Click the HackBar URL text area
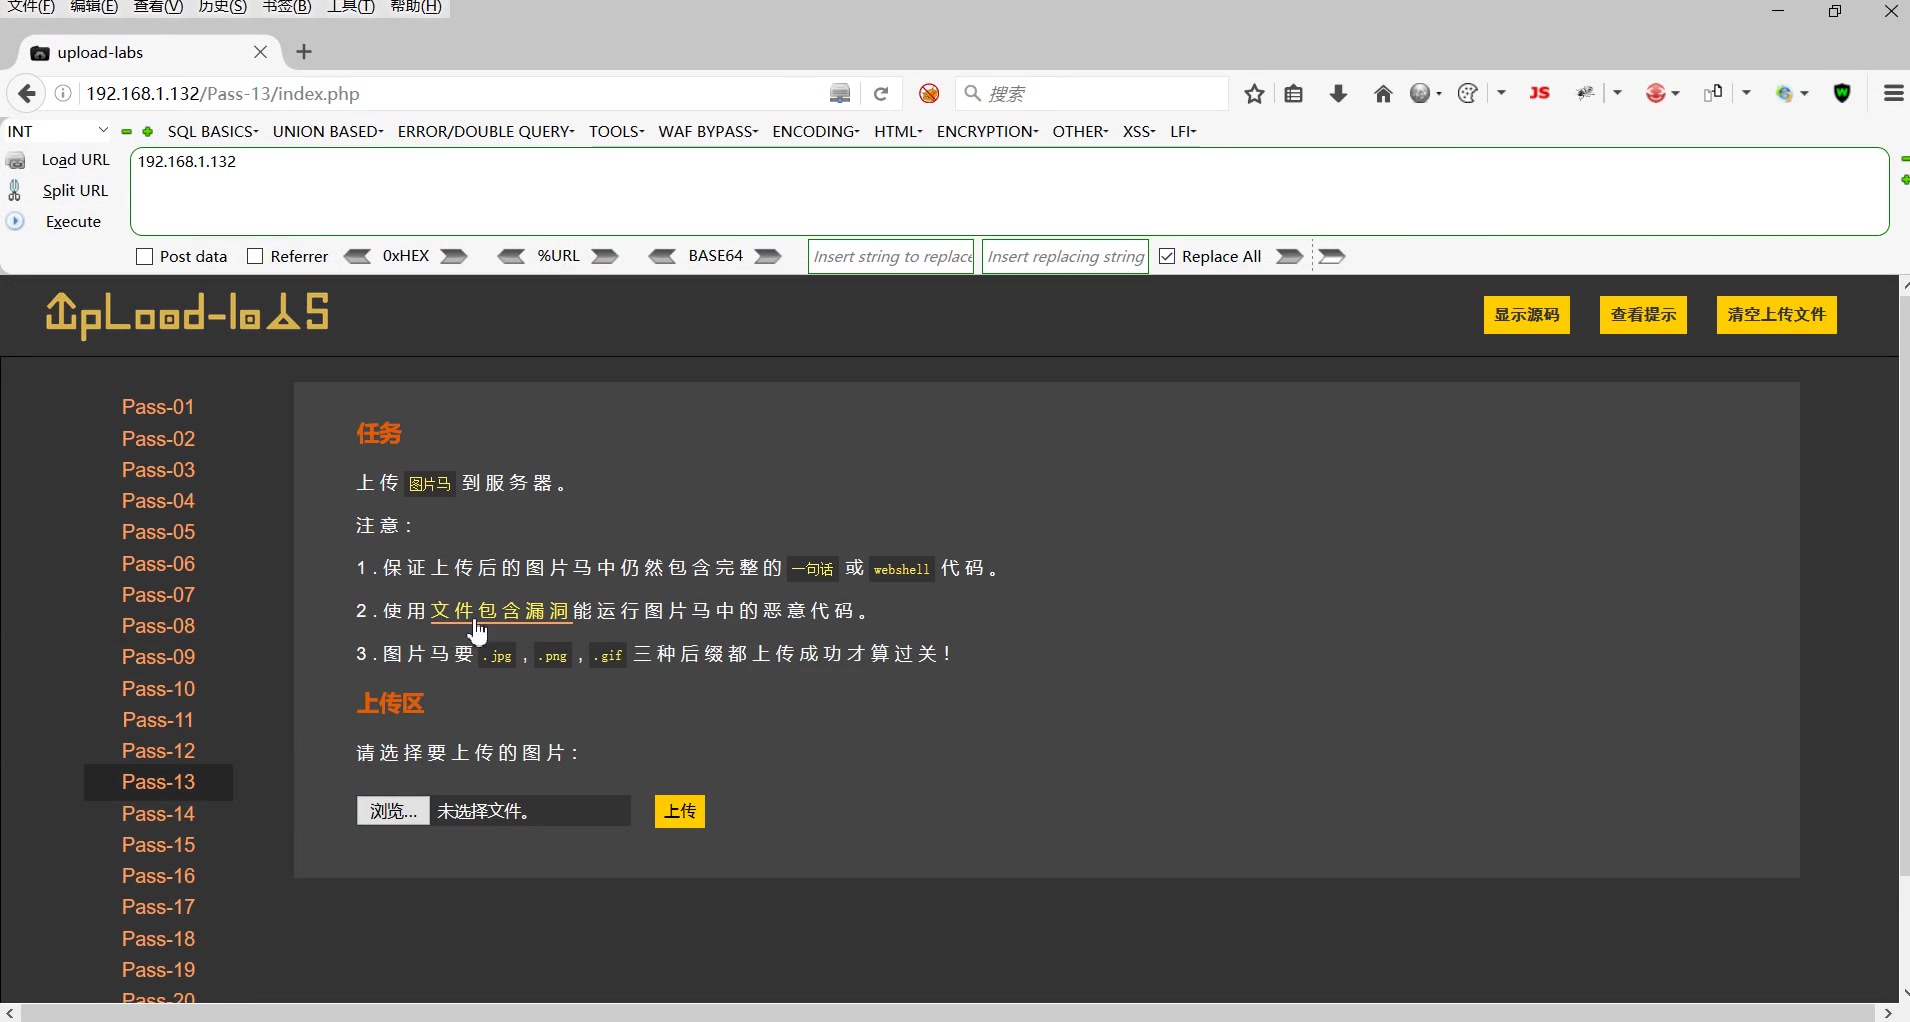 1009,191
